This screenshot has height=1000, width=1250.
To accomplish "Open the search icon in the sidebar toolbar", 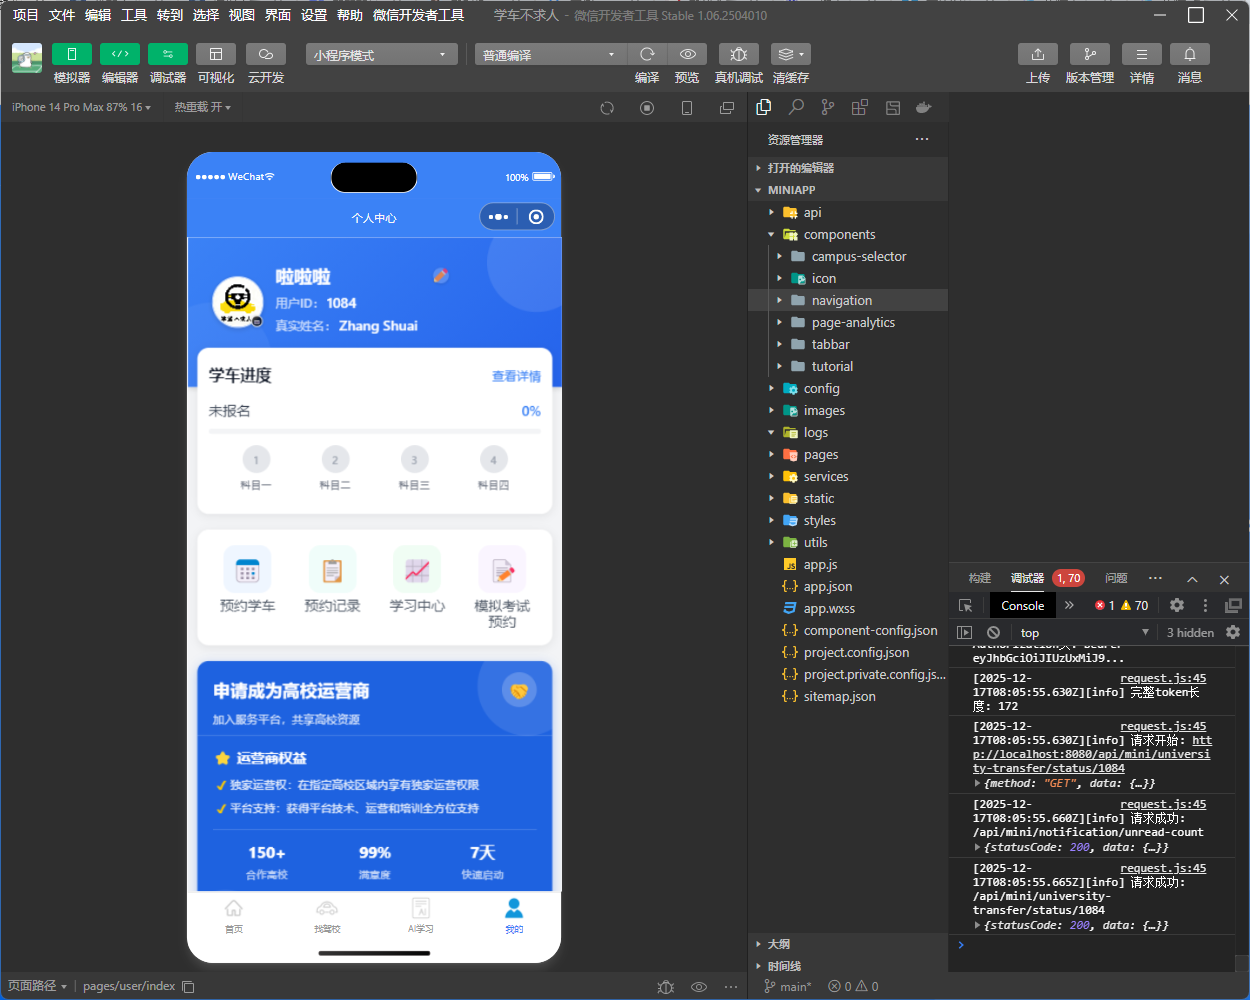I will pos(795,107).
